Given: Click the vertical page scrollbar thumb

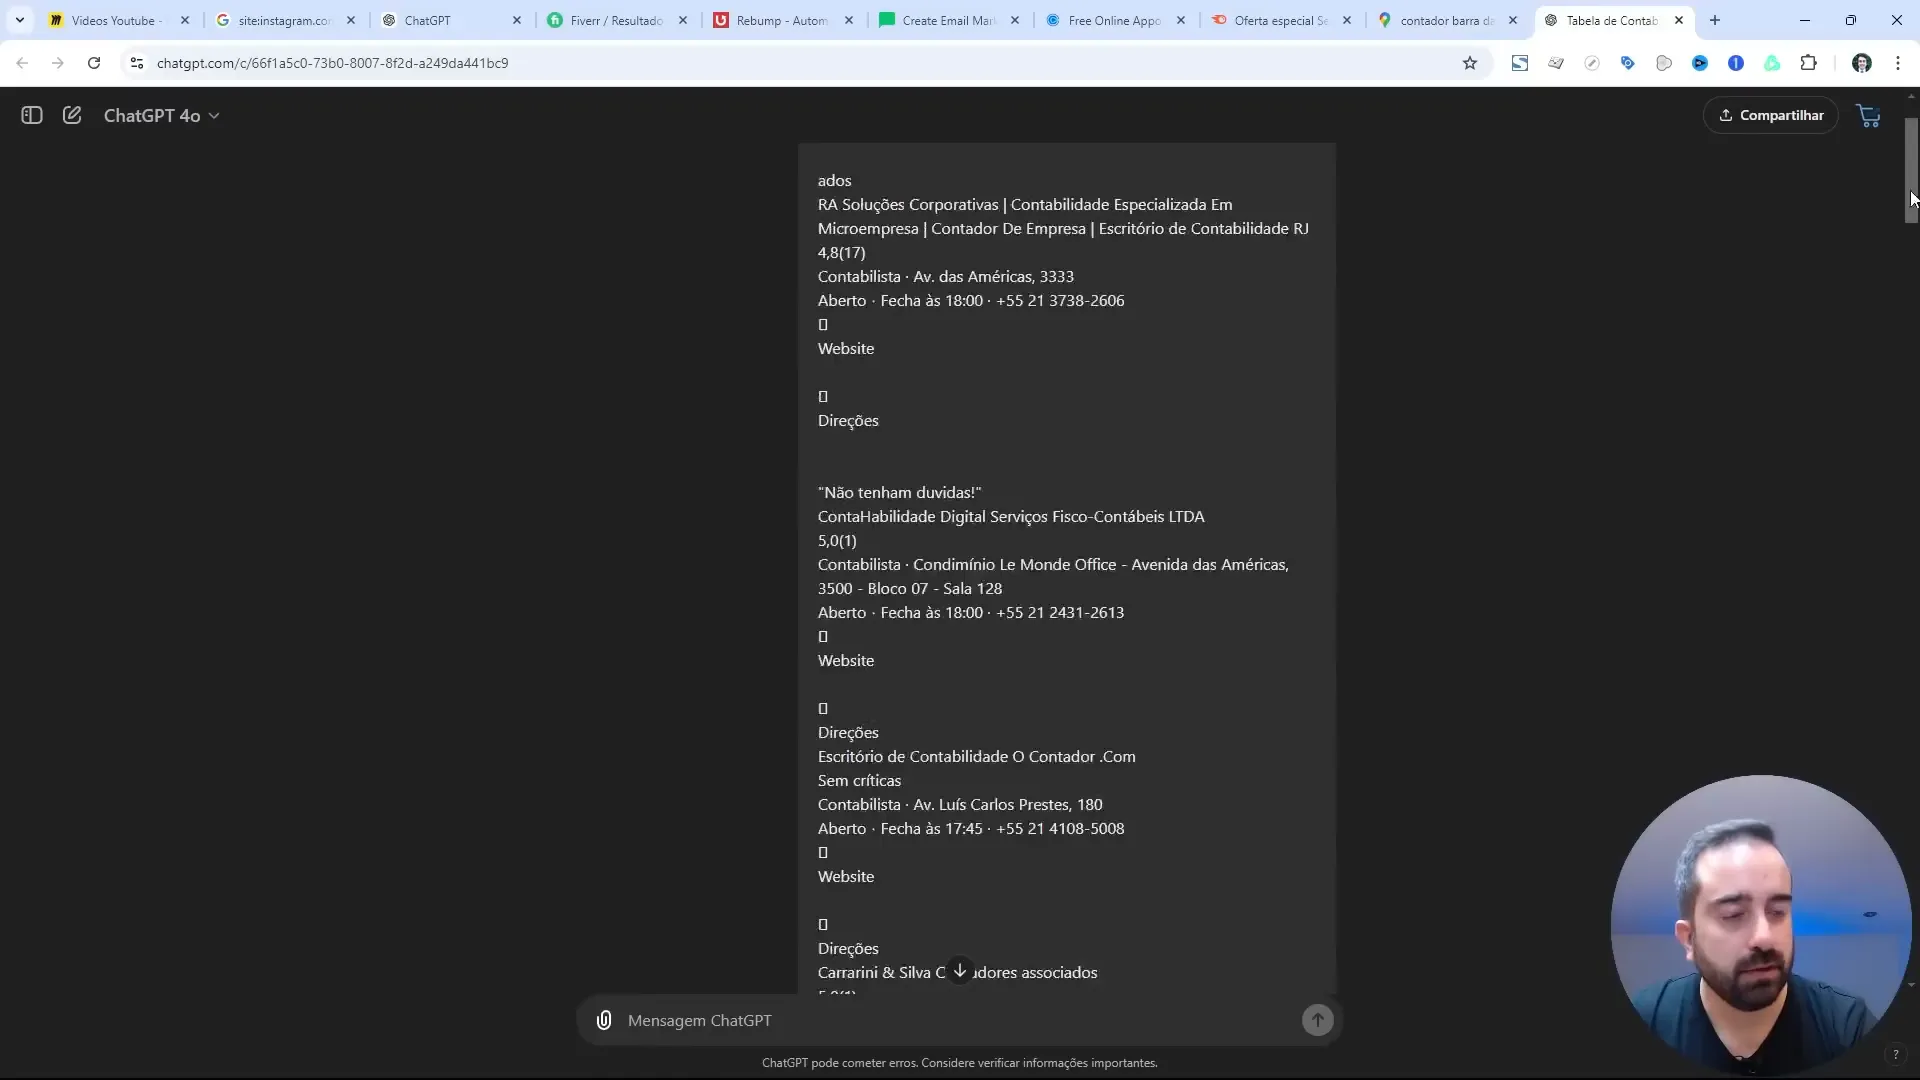Looking at the screenshot, I should [1910, 170].
